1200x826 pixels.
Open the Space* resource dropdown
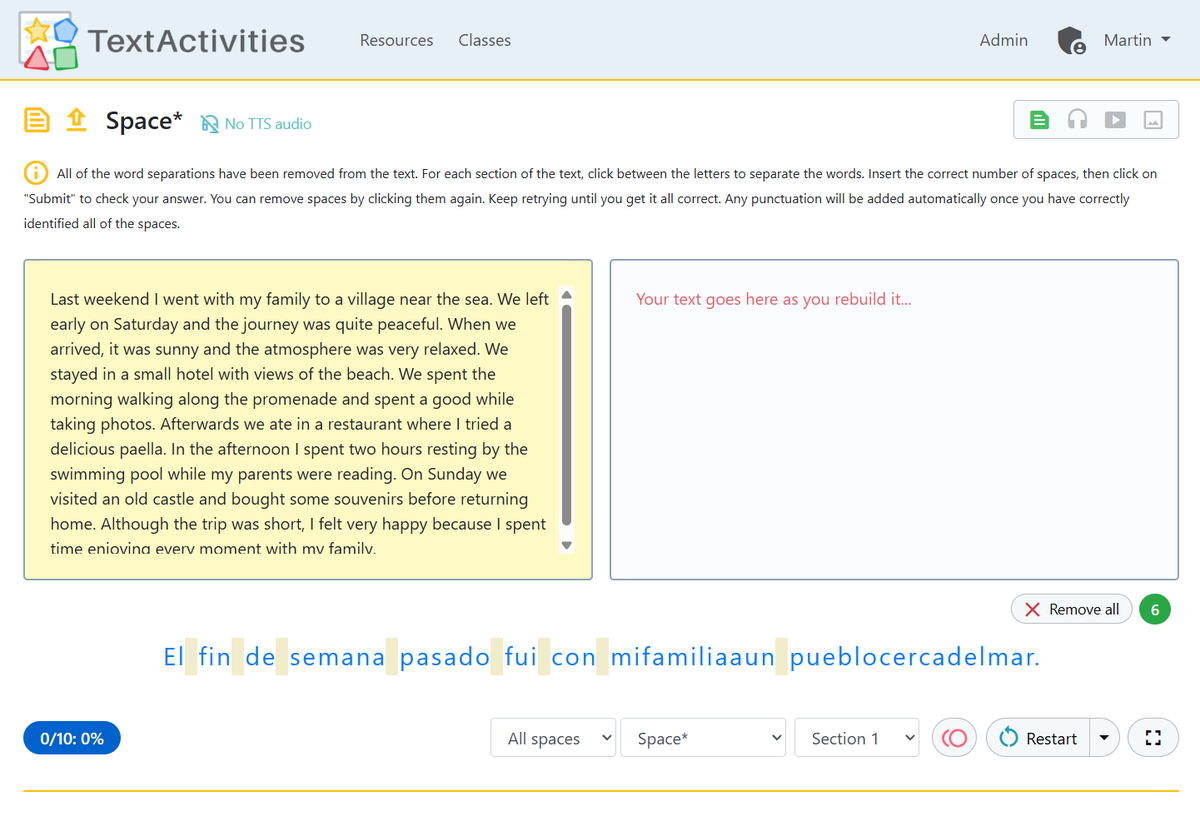tap(703, 738)
